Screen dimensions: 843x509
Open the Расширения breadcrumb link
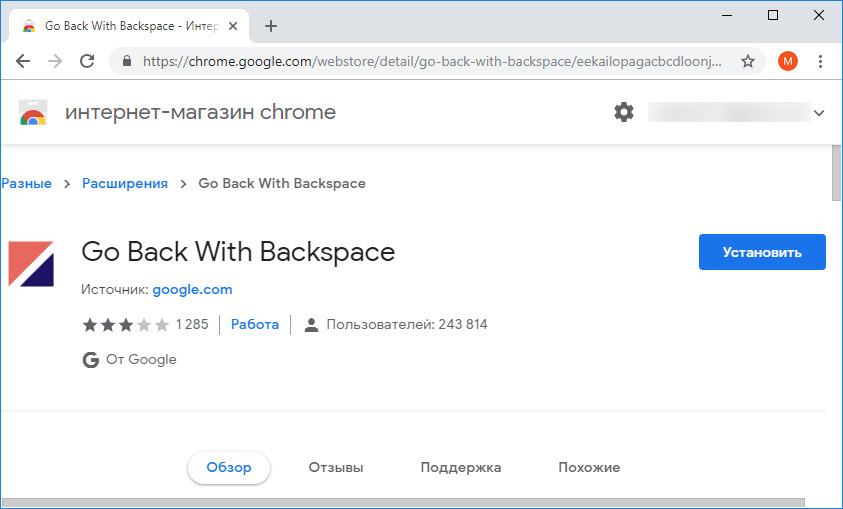tap(125, 183)
